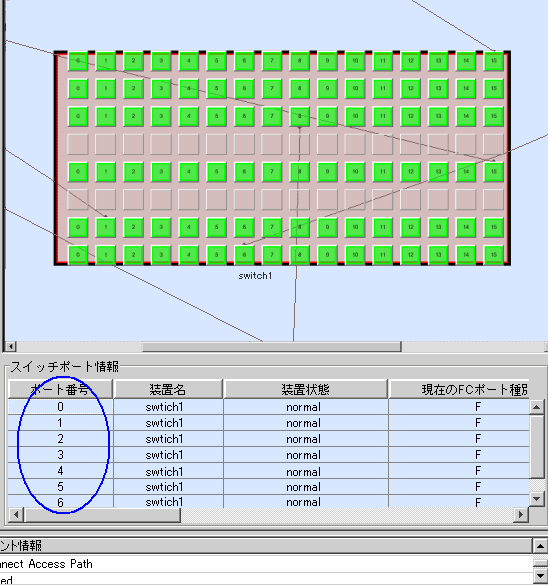548x585 pixels.
Task: Click port 8 in the third port row
Action: coord(300,116)
